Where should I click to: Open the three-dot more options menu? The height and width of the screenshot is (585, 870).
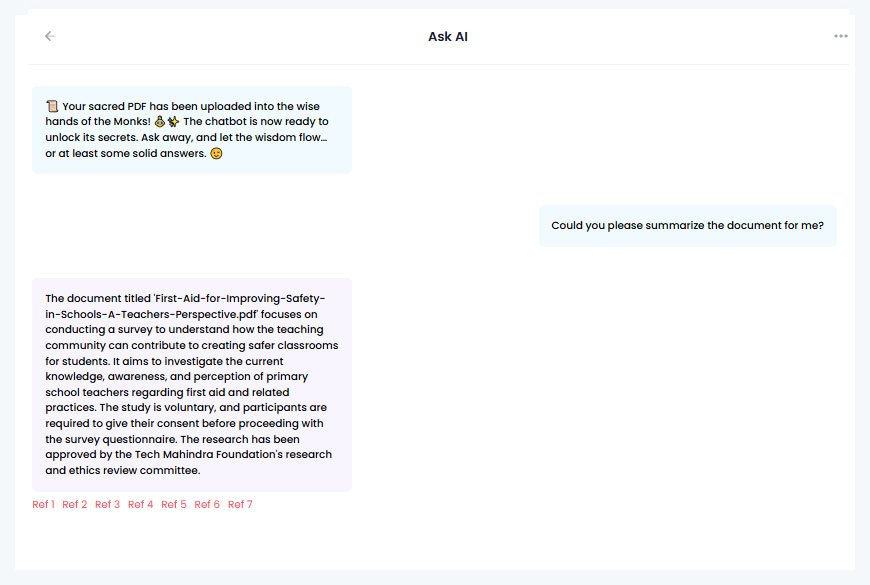(841, 36)
